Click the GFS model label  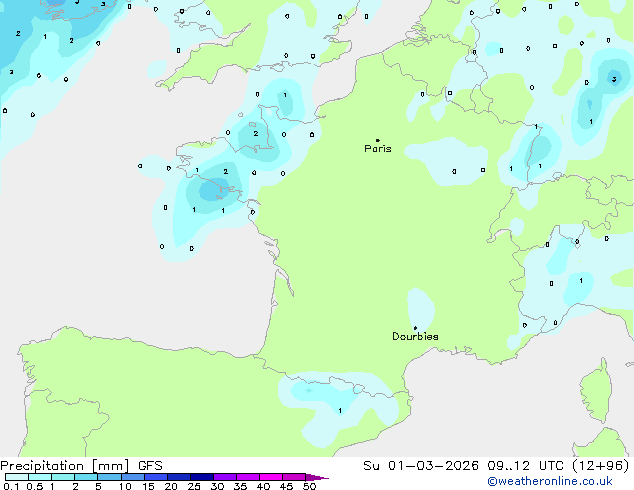tap(150, 466)
